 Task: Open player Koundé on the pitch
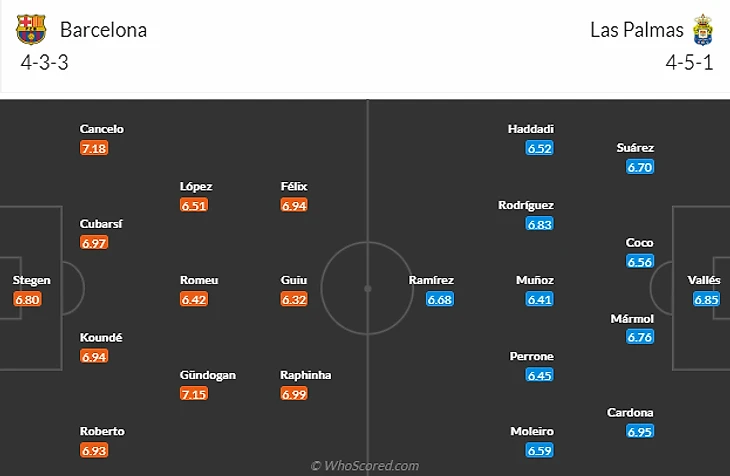point(101,337)
